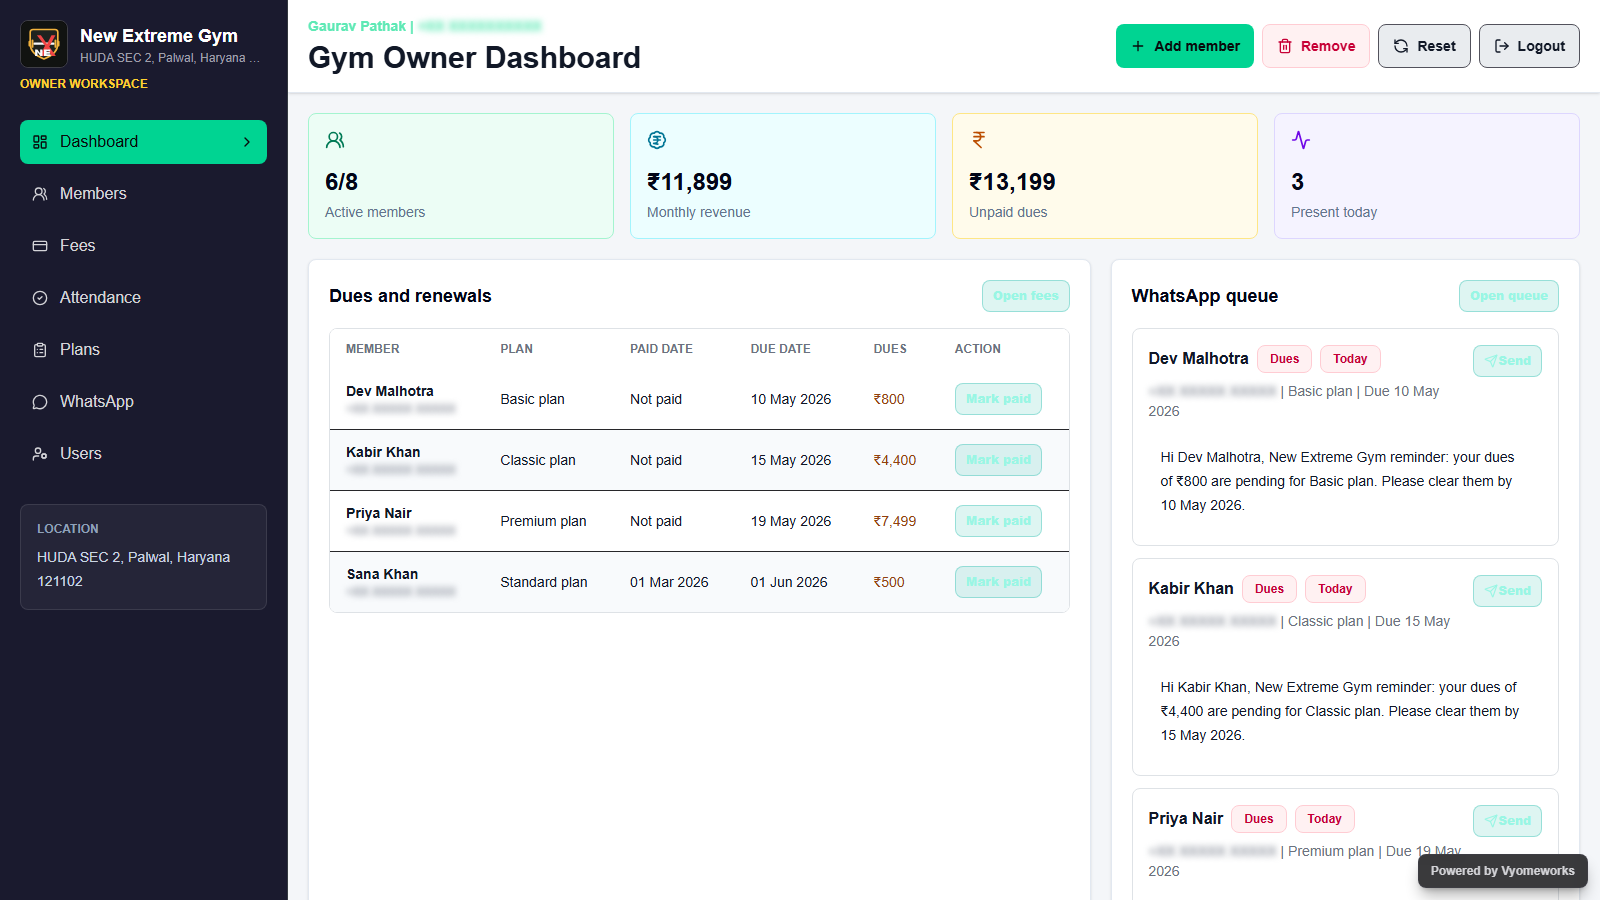Go to the Attendance section
This screenshot has height=900, width=1600.
point(143,298)
